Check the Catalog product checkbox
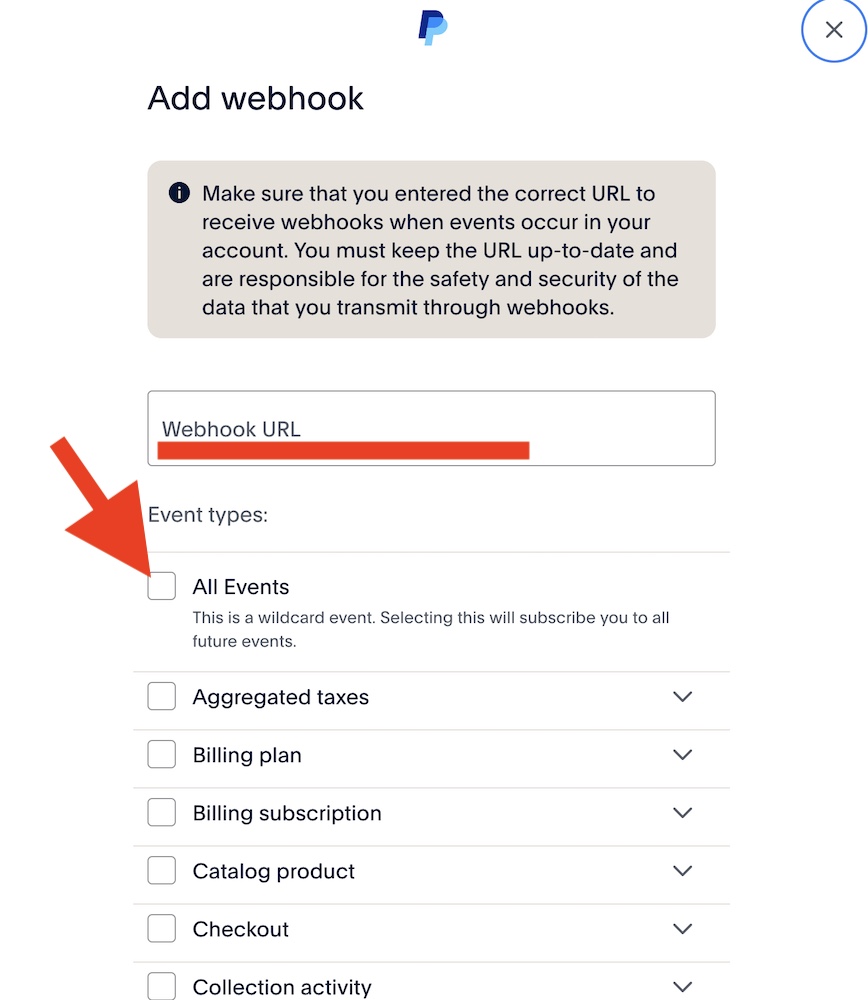The width and height of the screenshot is (868, 1000). (x=162, y=870)
